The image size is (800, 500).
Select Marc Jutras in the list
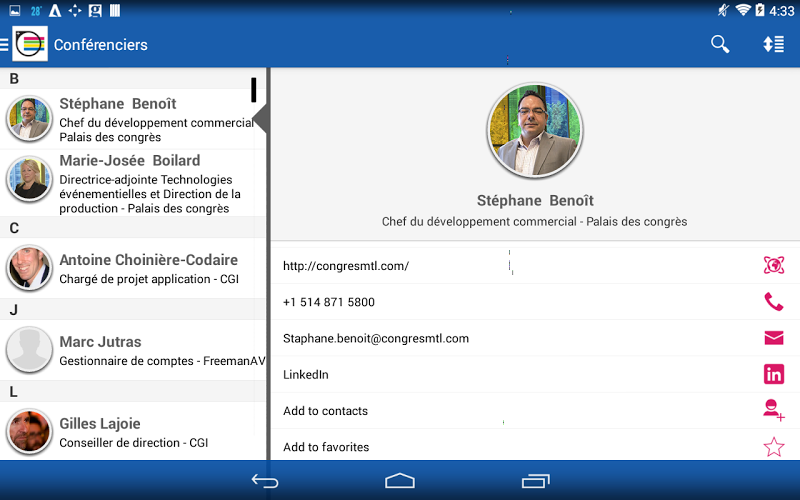133,350
